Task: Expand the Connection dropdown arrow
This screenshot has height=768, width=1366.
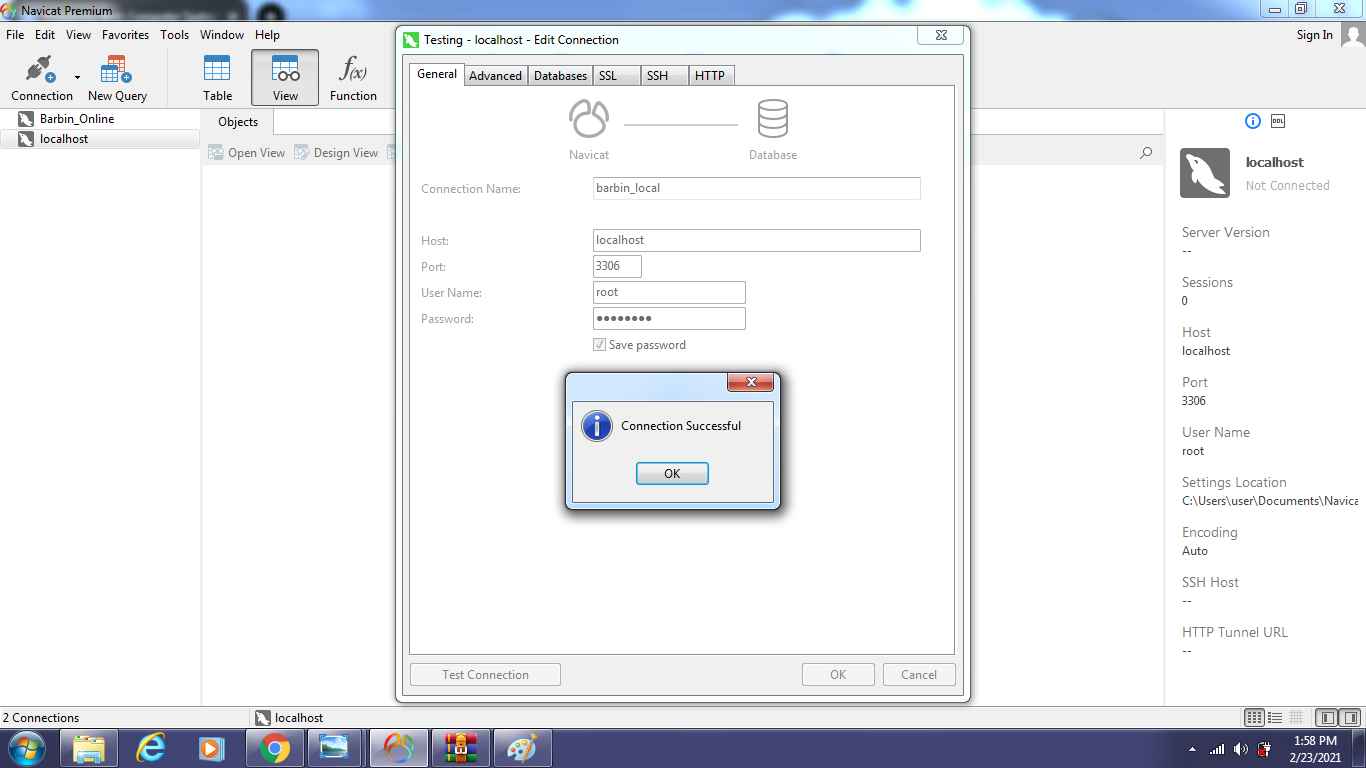Action: [77, 78]
